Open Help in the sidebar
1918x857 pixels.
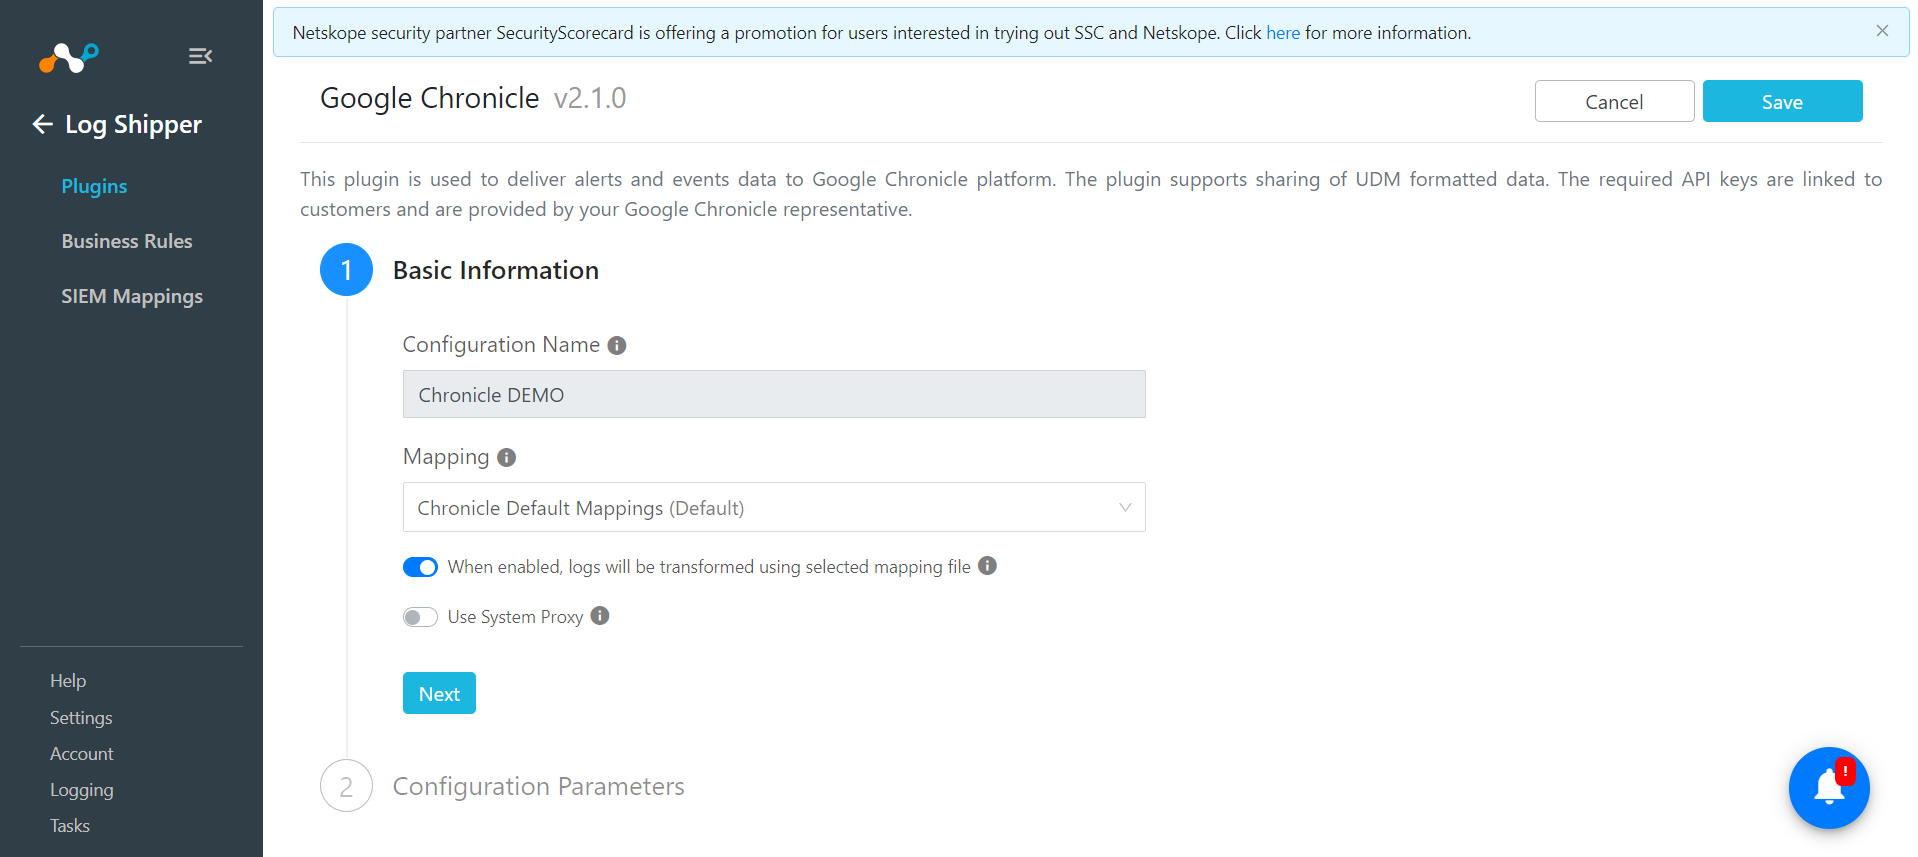(x=68, y=680)
